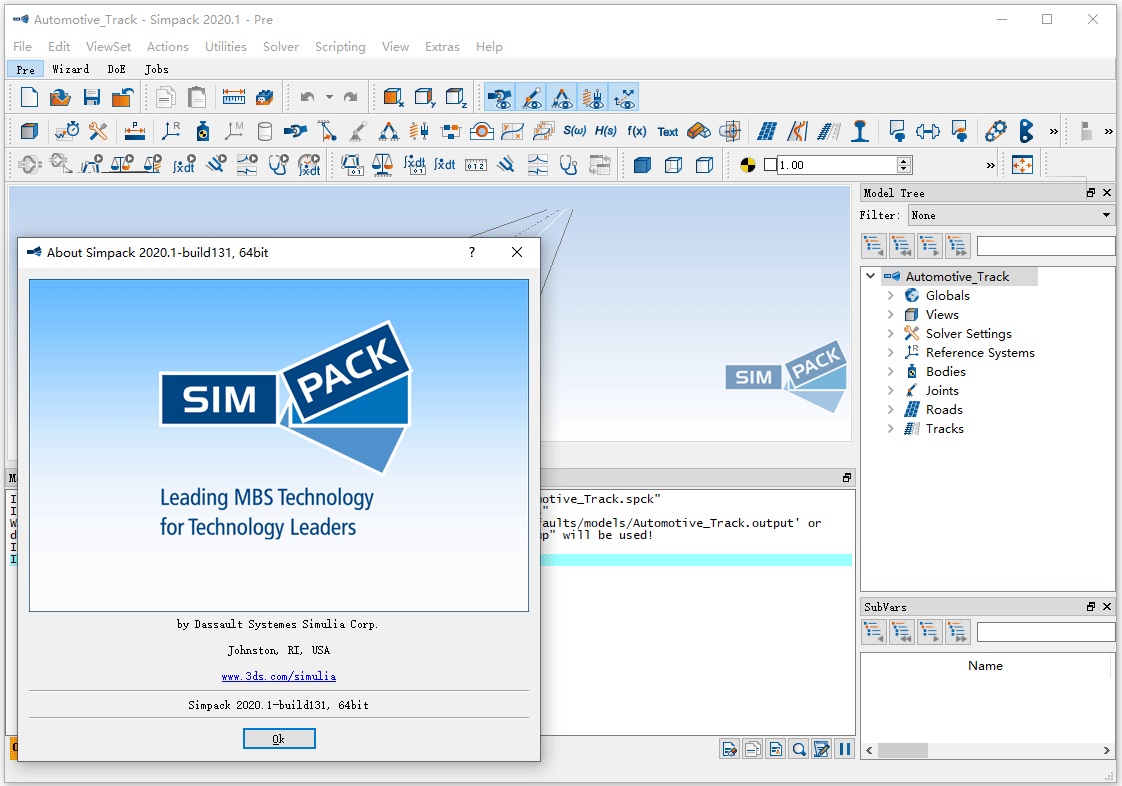
Task: Expand the Bodies node in Model Tree
Action: 891,371
